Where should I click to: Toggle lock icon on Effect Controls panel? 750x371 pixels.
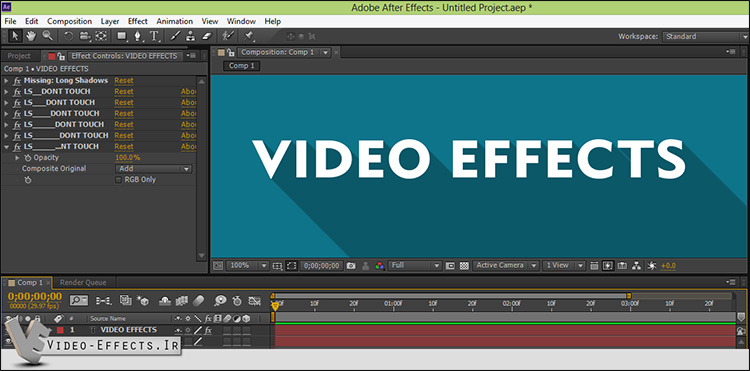click(x=61, y=56)
